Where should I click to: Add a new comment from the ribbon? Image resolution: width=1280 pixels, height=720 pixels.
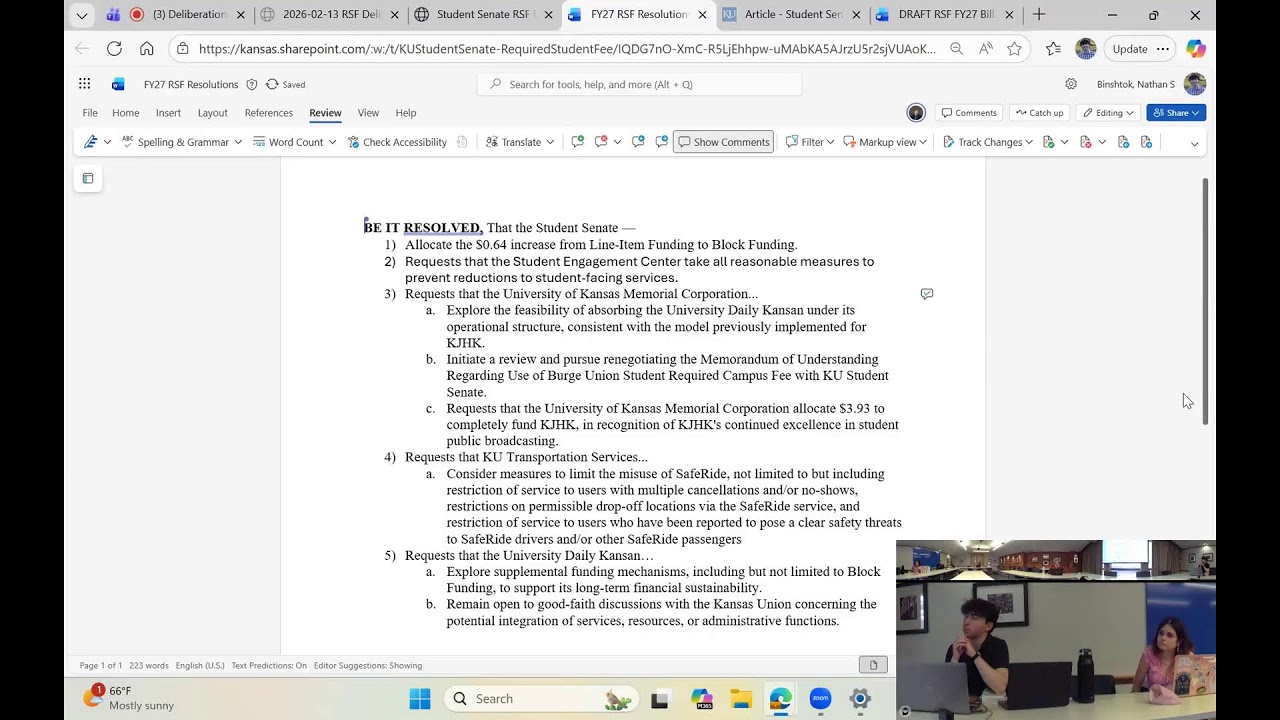578,142
